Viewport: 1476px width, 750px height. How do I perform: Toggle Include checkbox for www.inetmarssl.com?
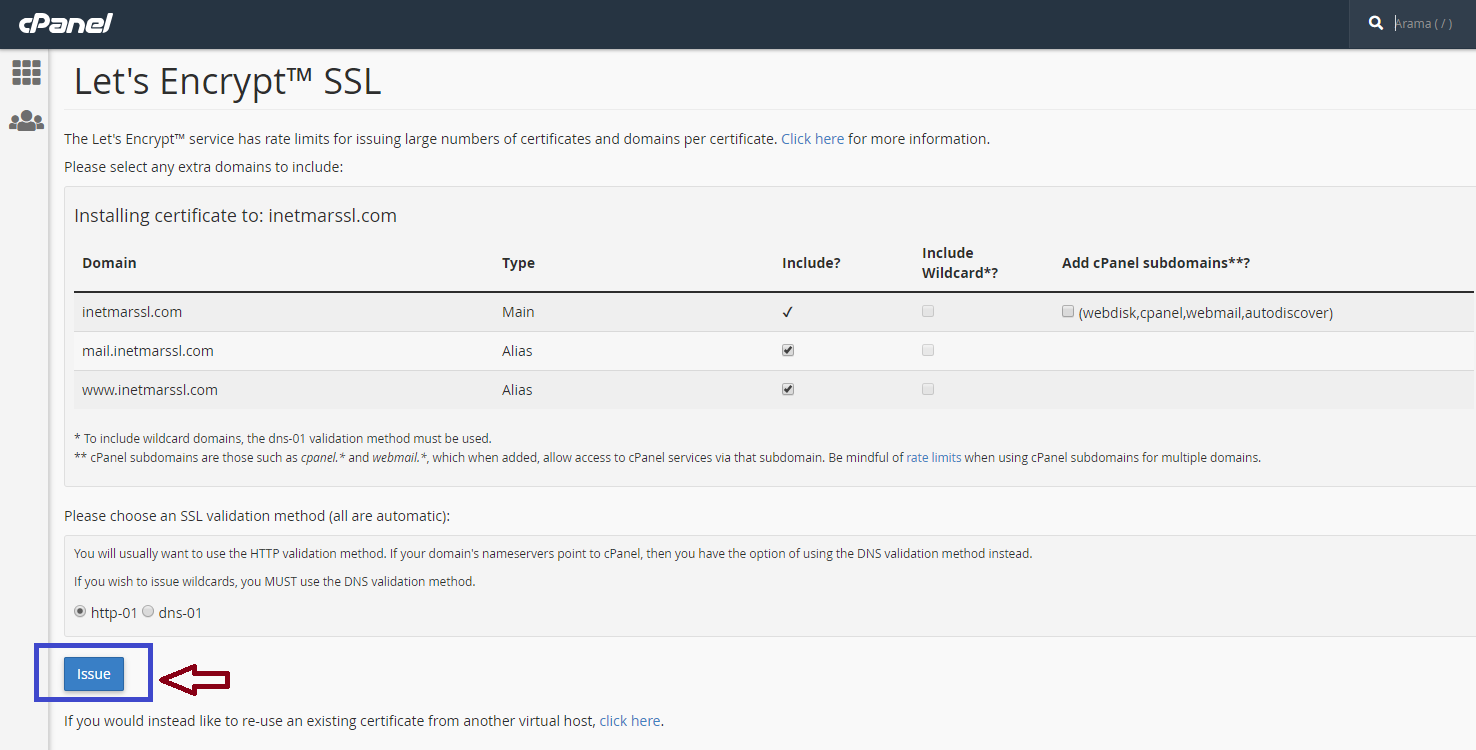coord(788,389)
